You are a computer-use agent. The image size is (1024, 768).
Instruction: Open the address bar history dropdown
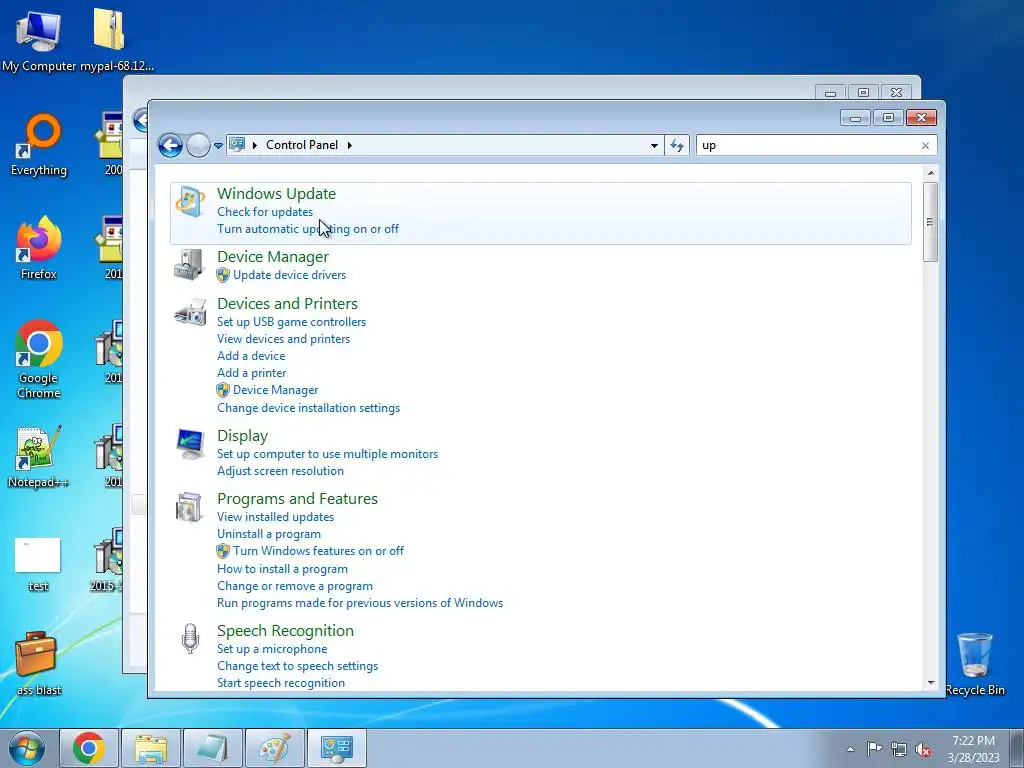pos(654,146)
